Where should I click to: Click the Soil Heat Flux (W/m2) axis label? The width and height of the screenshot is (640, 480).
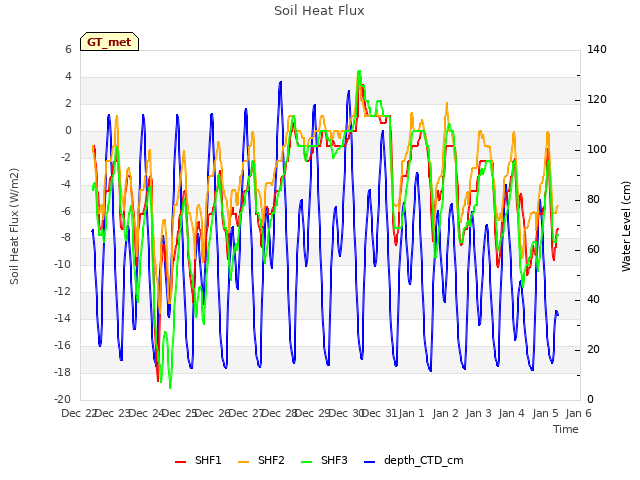click(x=14, y=227)
